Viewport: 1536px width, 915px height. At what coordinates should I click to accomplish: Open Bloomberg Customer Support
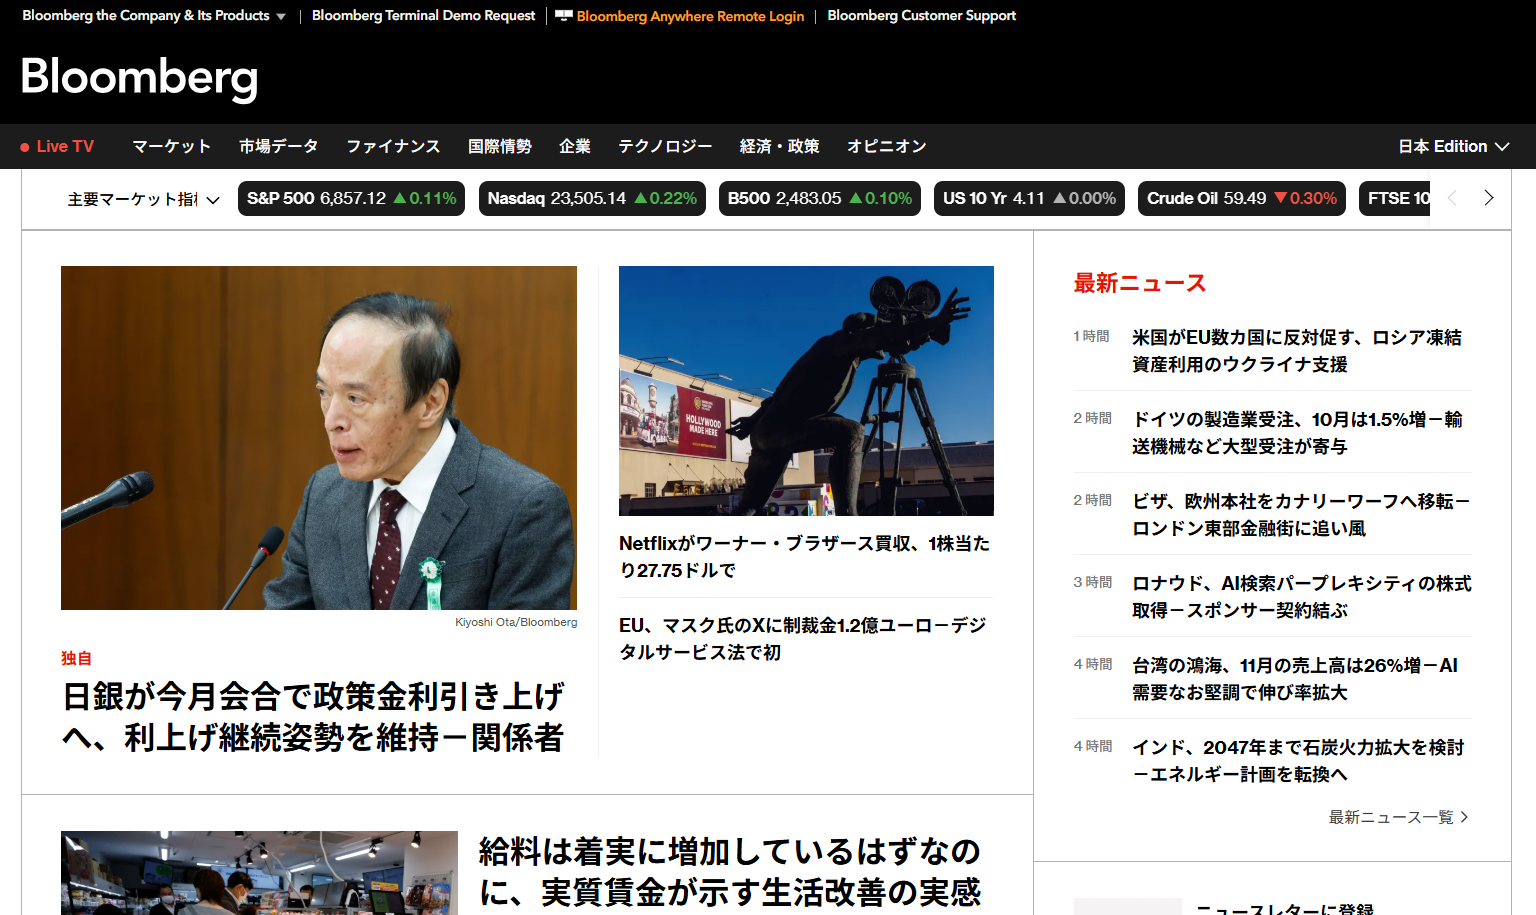pos(921,16)
